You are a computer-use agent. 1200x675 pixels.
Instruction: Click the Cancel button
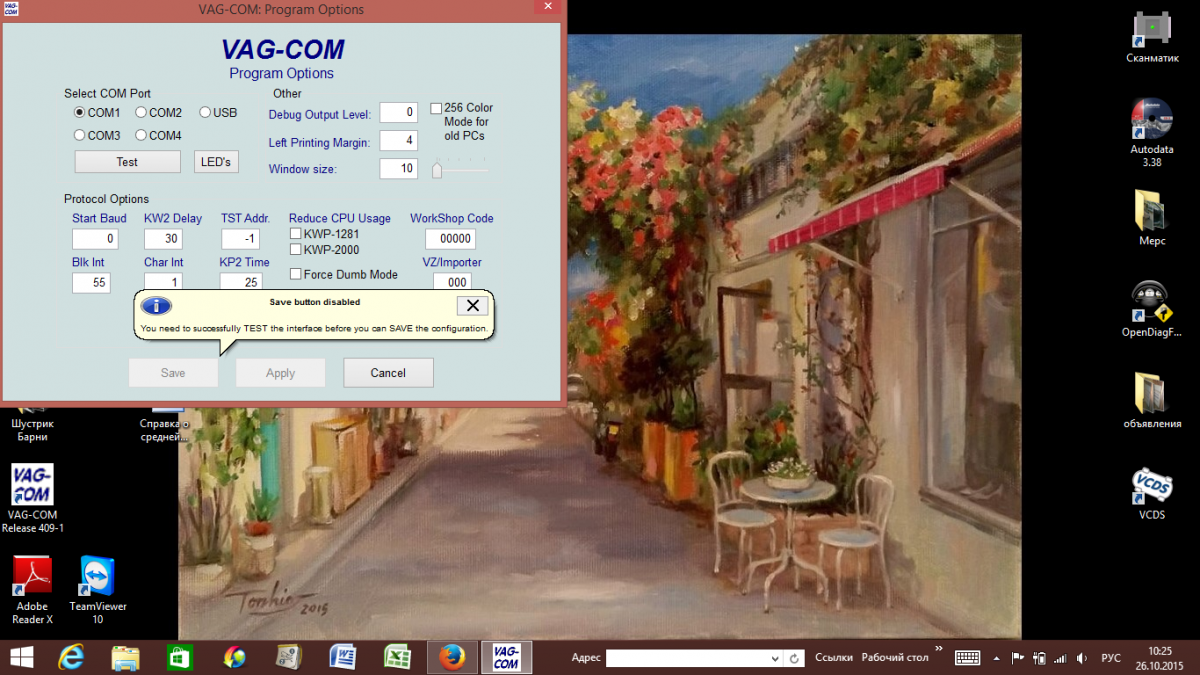tap(388, 373)
